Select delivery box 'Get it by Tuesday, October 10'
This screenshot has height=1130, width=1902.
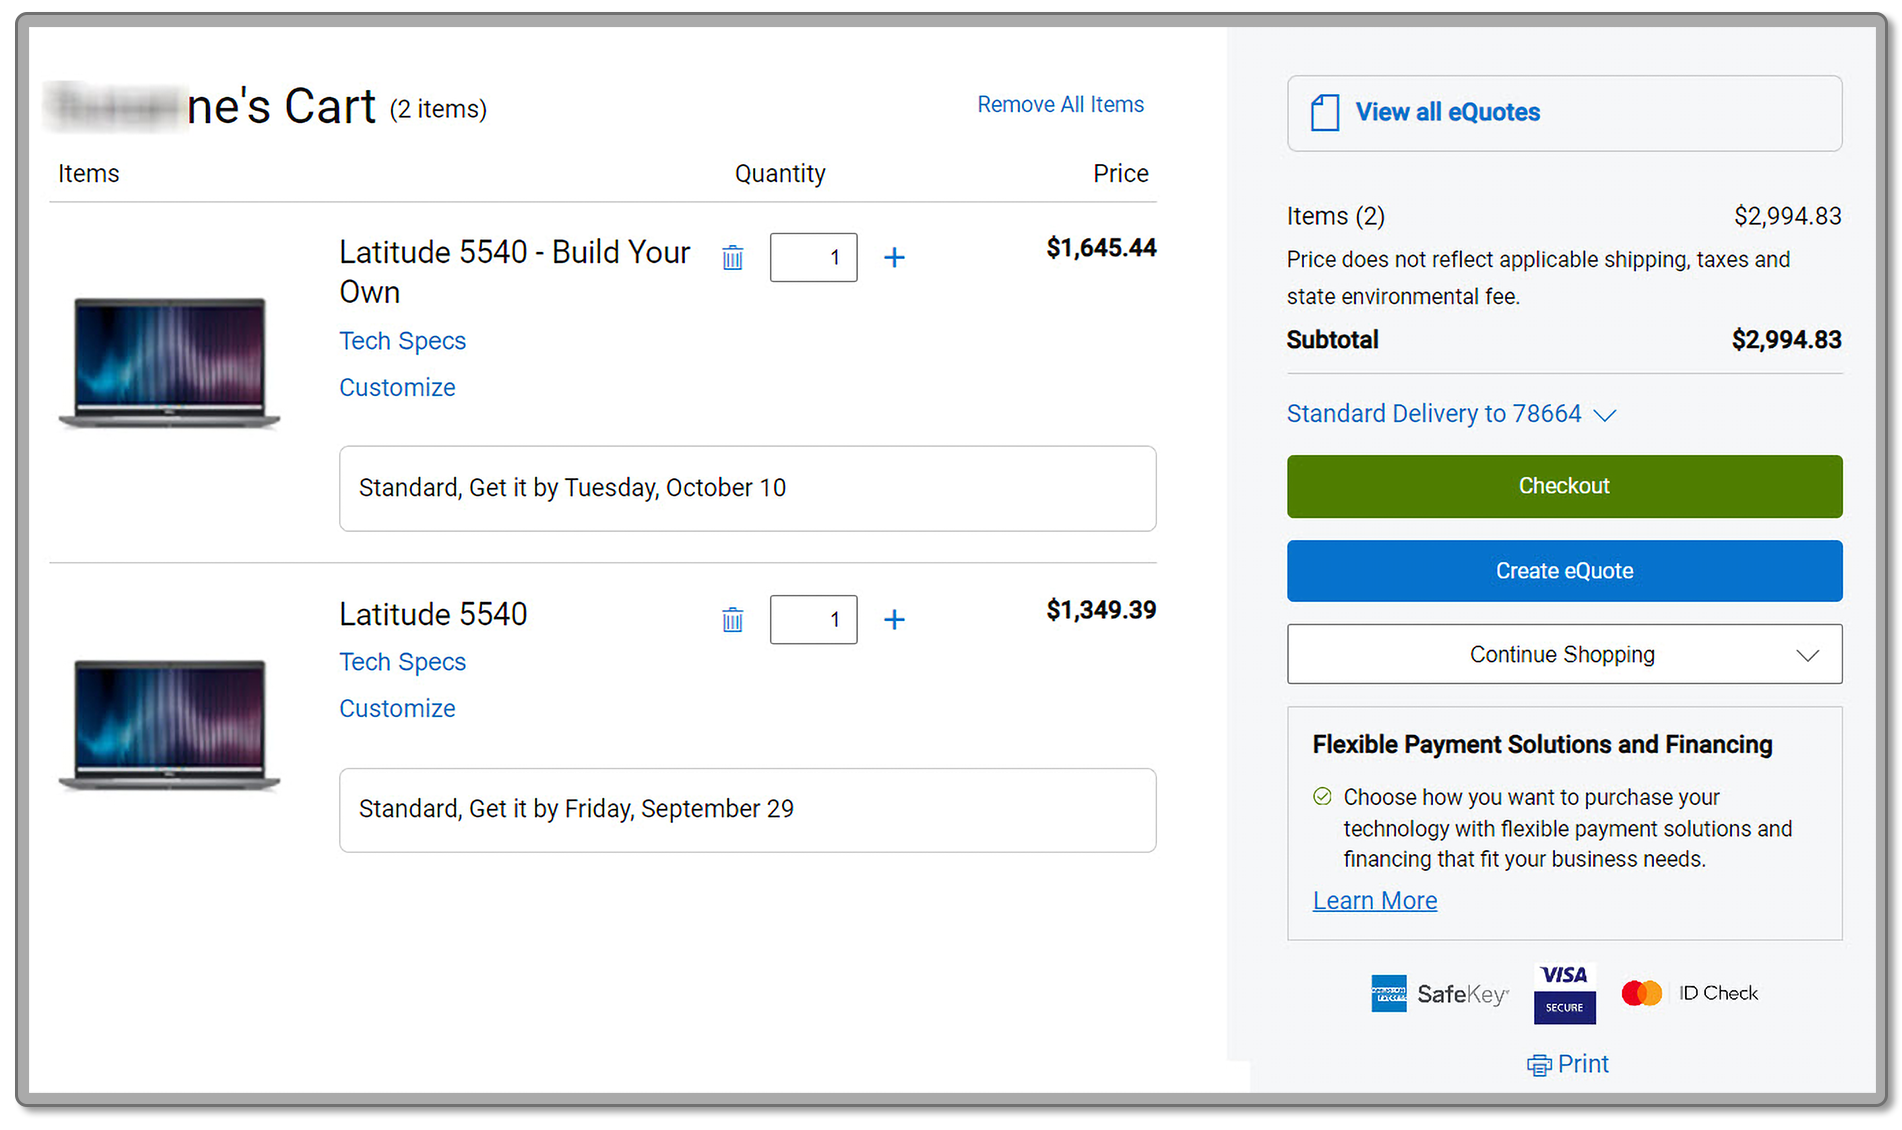point(747,488)
